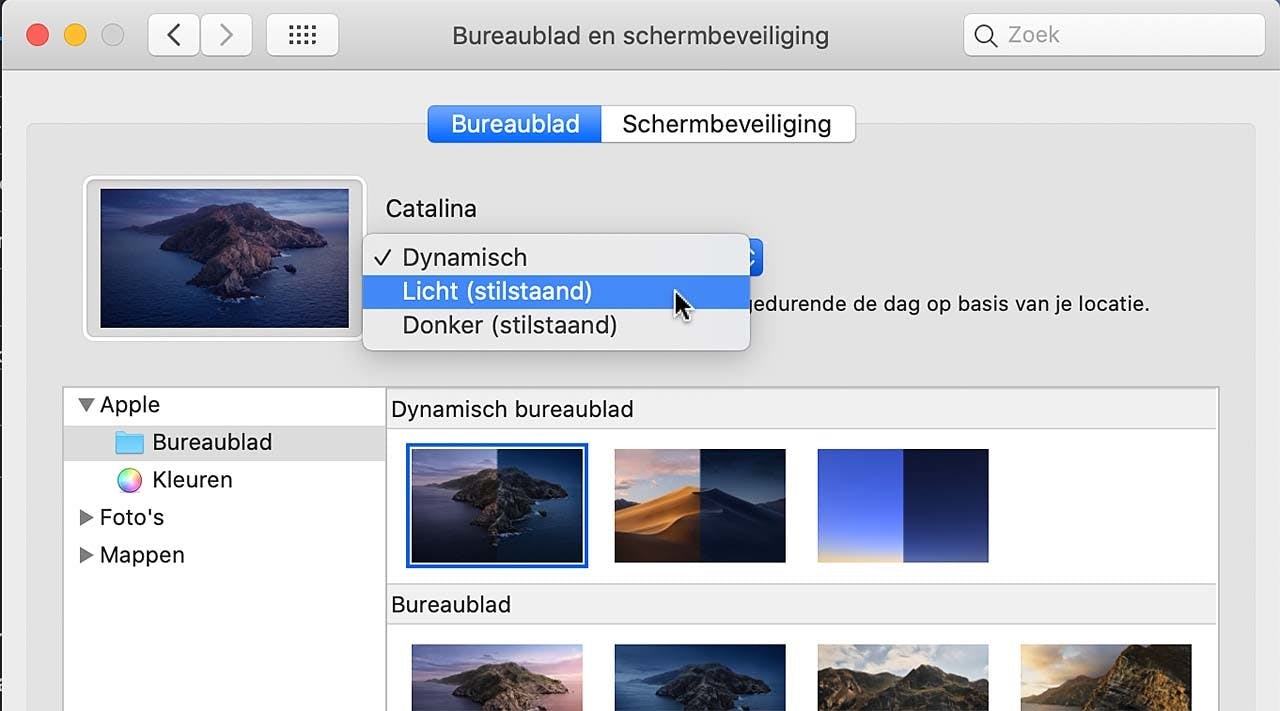Image resolution: width=1280 pixels, height=711 pixels.
Task: Collapse the Apple group in the sidebar
Action: pos(86,405)
